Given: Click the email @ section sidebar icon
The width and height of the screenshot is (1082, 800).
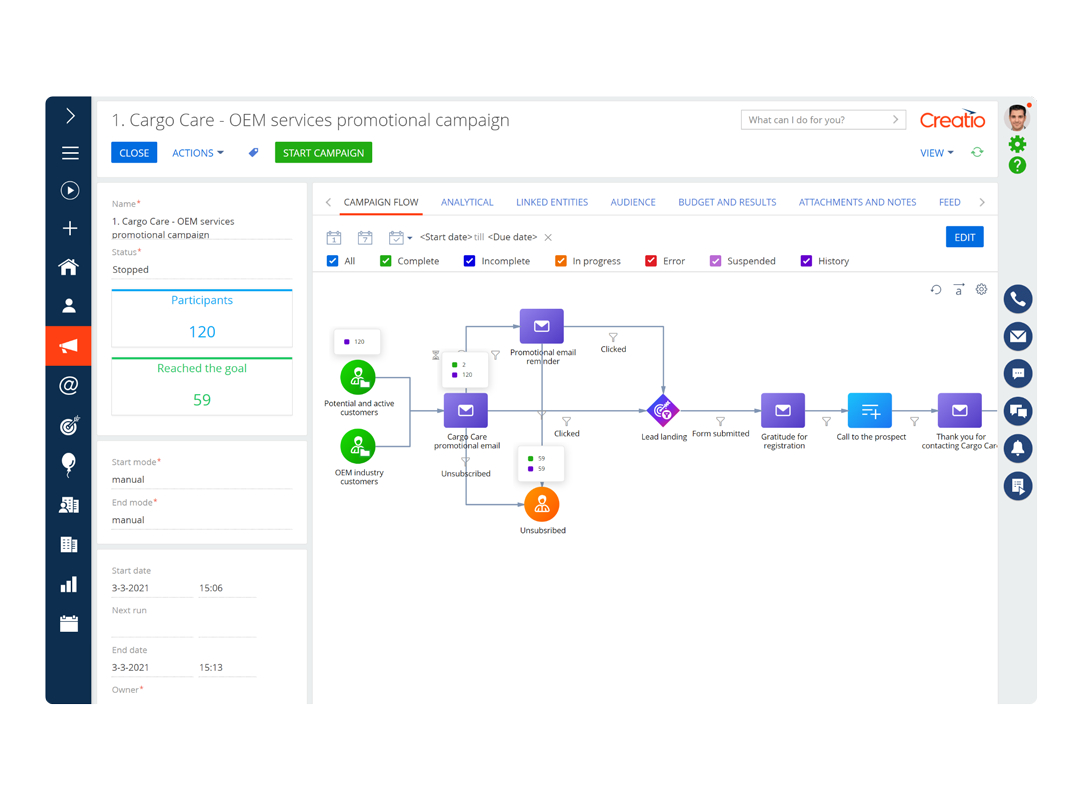Looking at the screenshot, I should (x=68, y=385).
